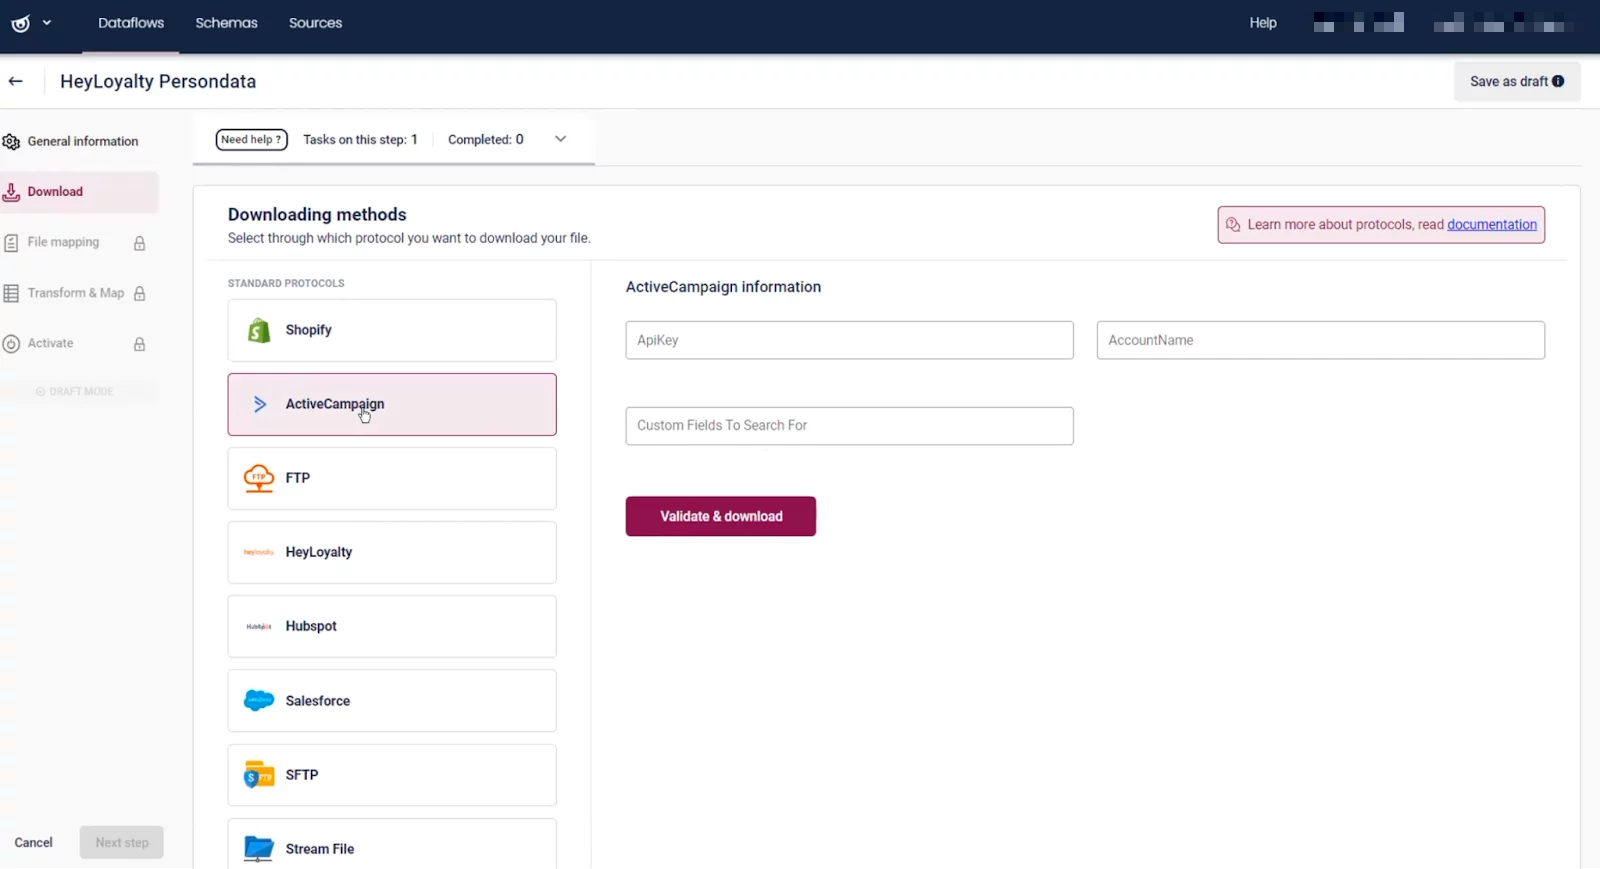Screen dimensions: 1600x869
Task: Focus the AccountName input field
Action: (1320, 340)
